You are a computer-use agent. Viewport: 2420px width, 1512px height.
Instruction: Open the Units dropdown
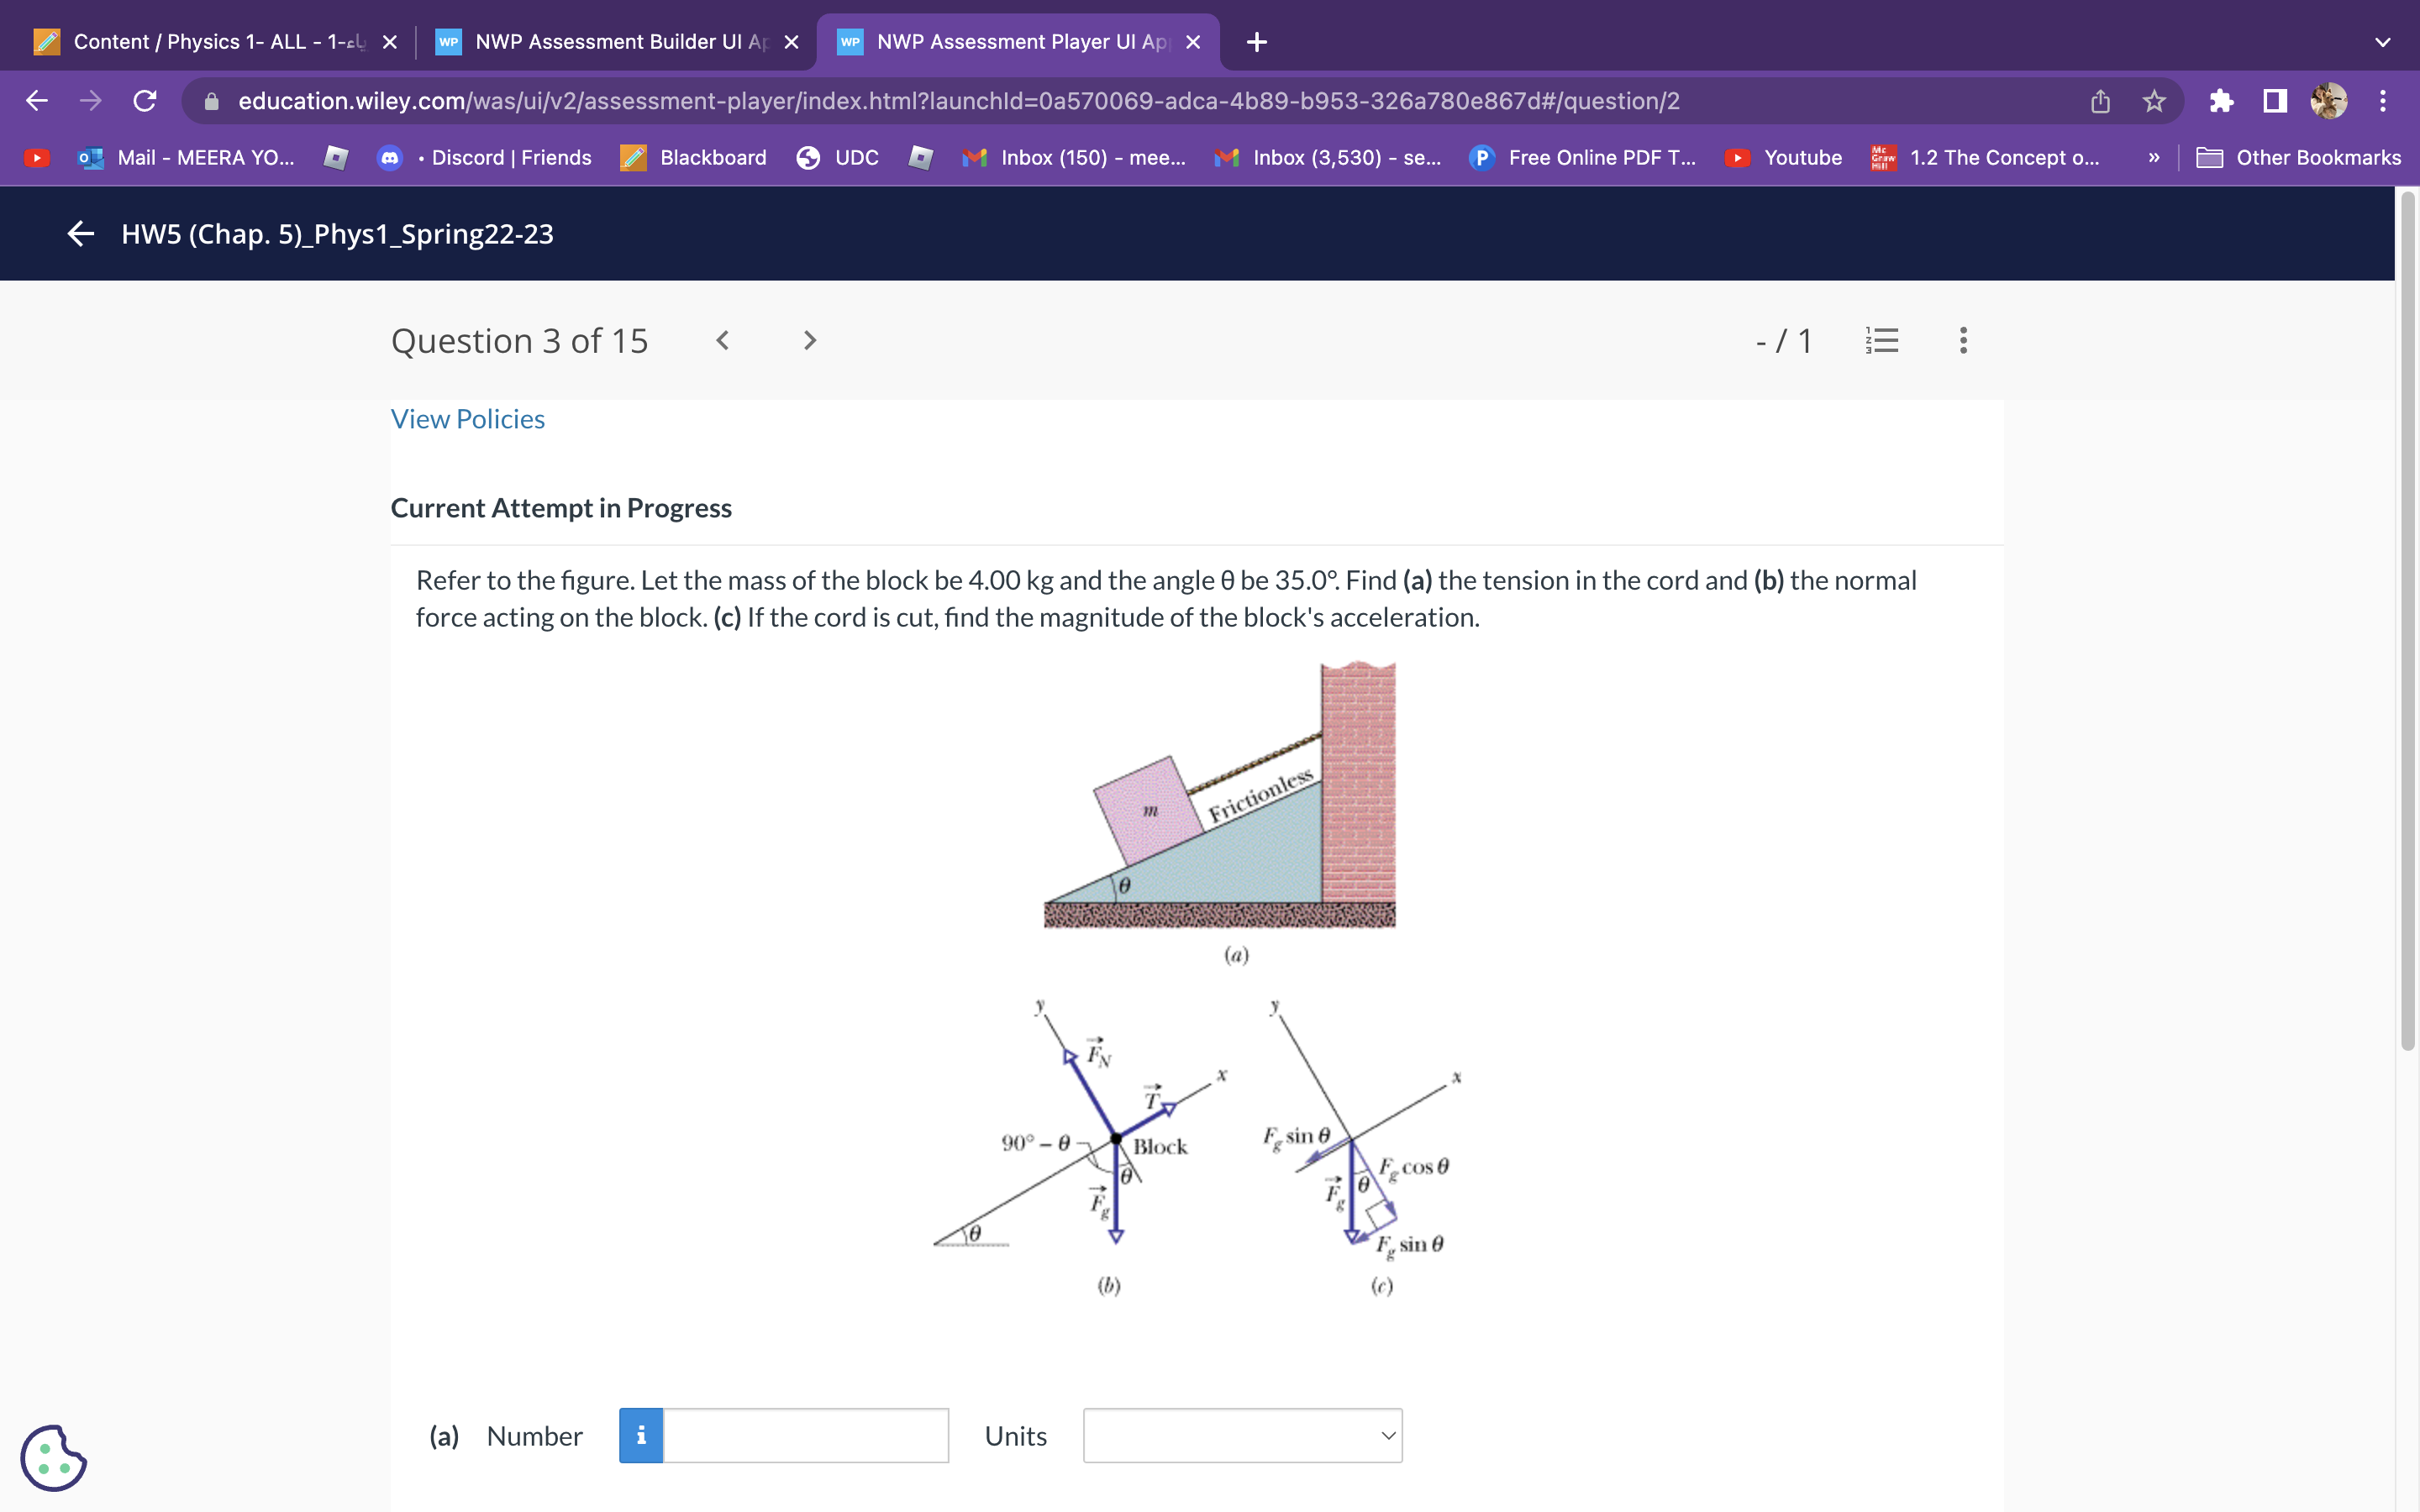click(x=1241, y=1434)
